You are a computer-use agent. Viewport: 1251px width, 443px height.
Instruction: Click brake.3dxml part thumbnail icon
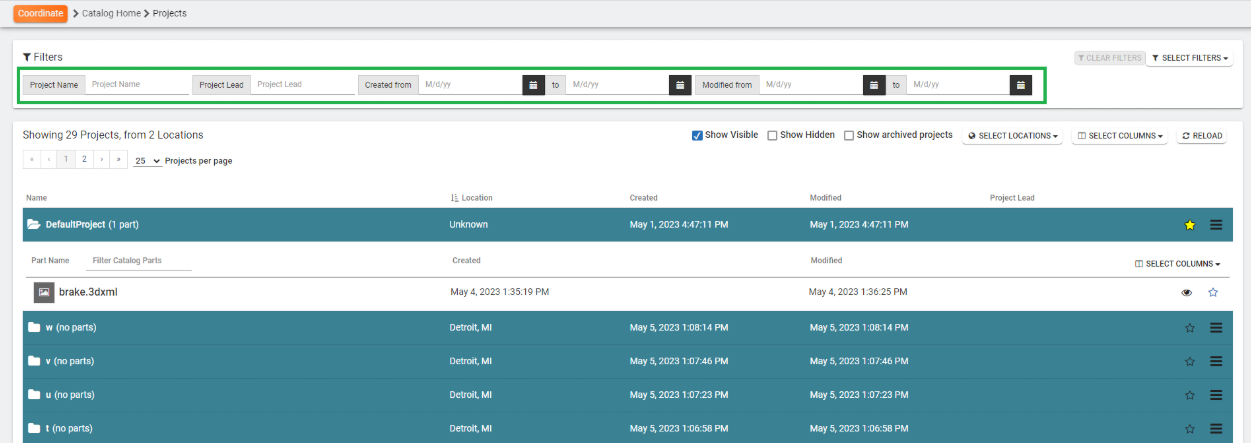[x=44, y=292]
